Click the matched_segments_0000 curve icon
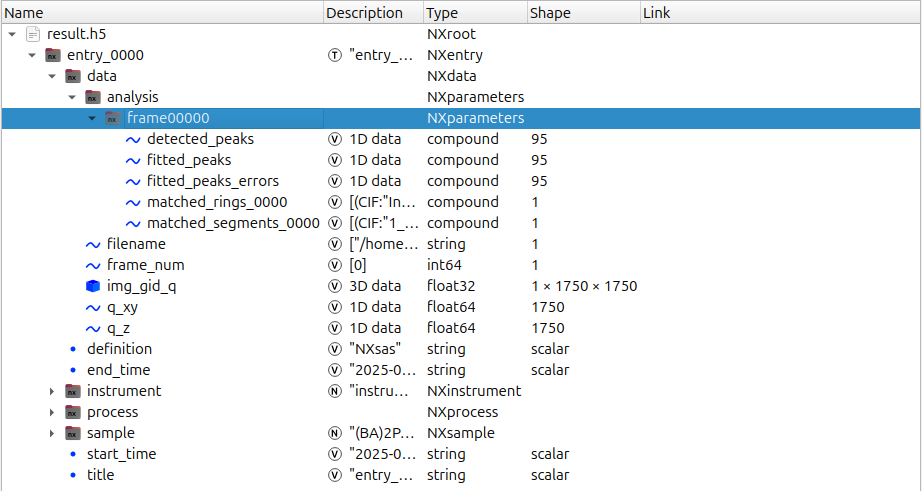 click(133, 223)
